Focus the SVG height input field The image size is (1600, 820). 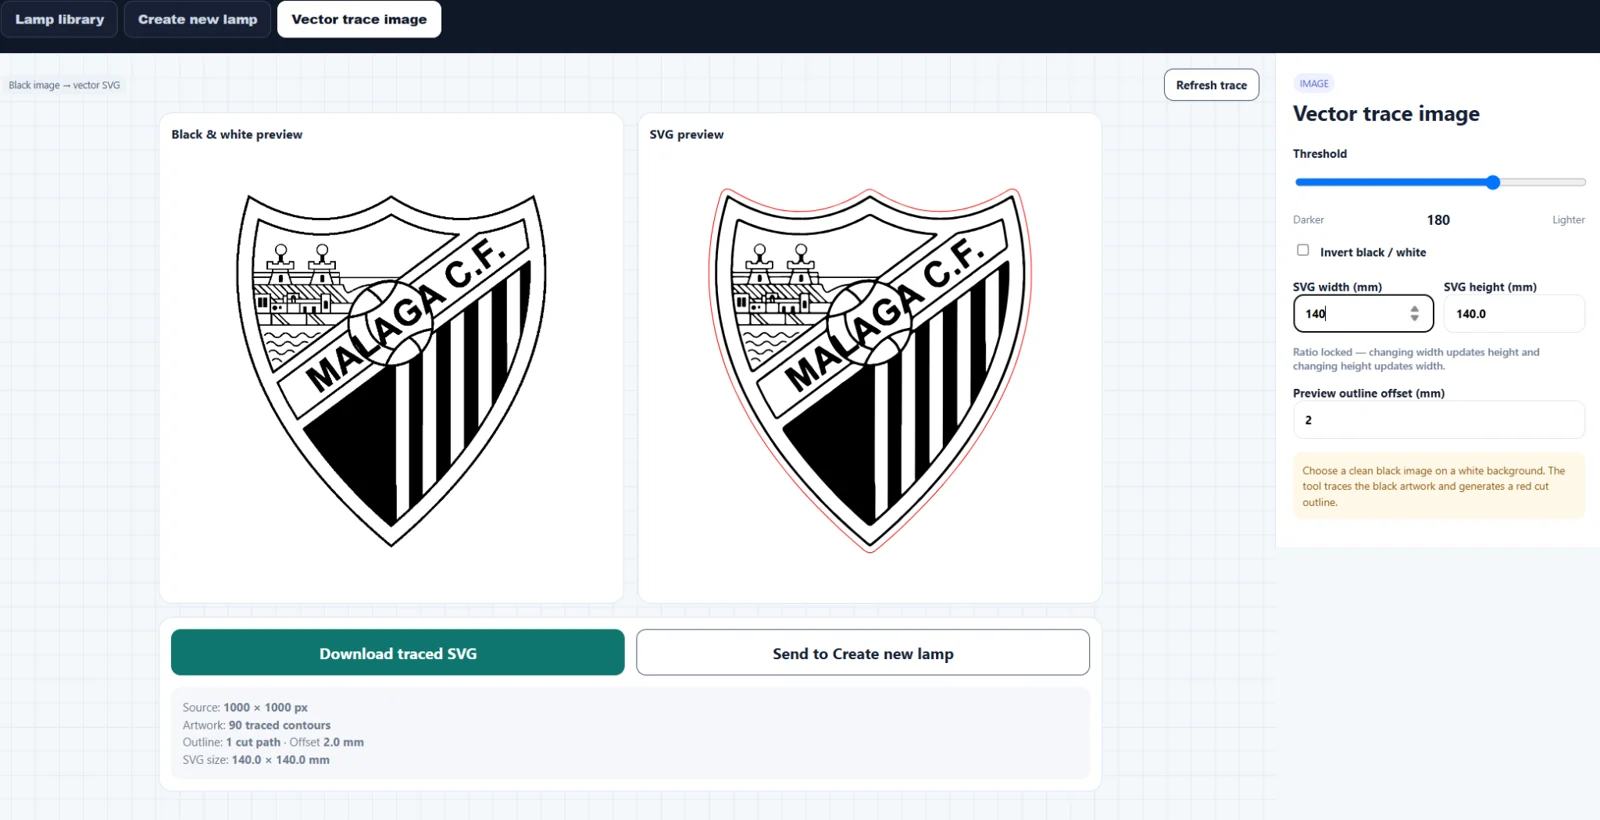(x=1514, y=313)
